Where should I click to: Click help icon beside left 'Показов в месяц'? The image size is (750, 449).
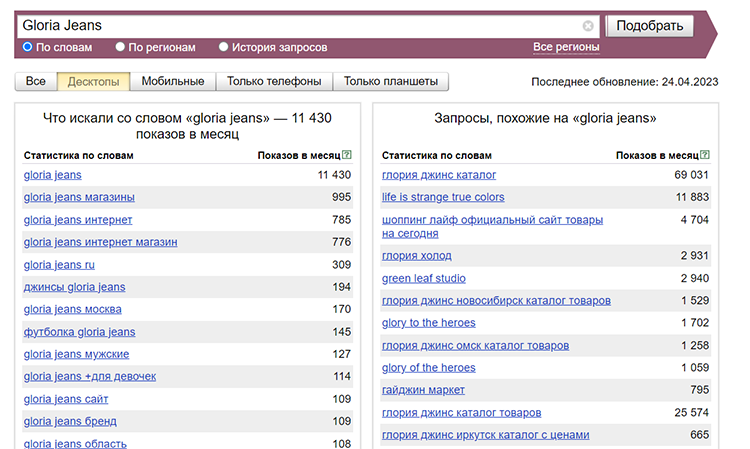point(347,155)
